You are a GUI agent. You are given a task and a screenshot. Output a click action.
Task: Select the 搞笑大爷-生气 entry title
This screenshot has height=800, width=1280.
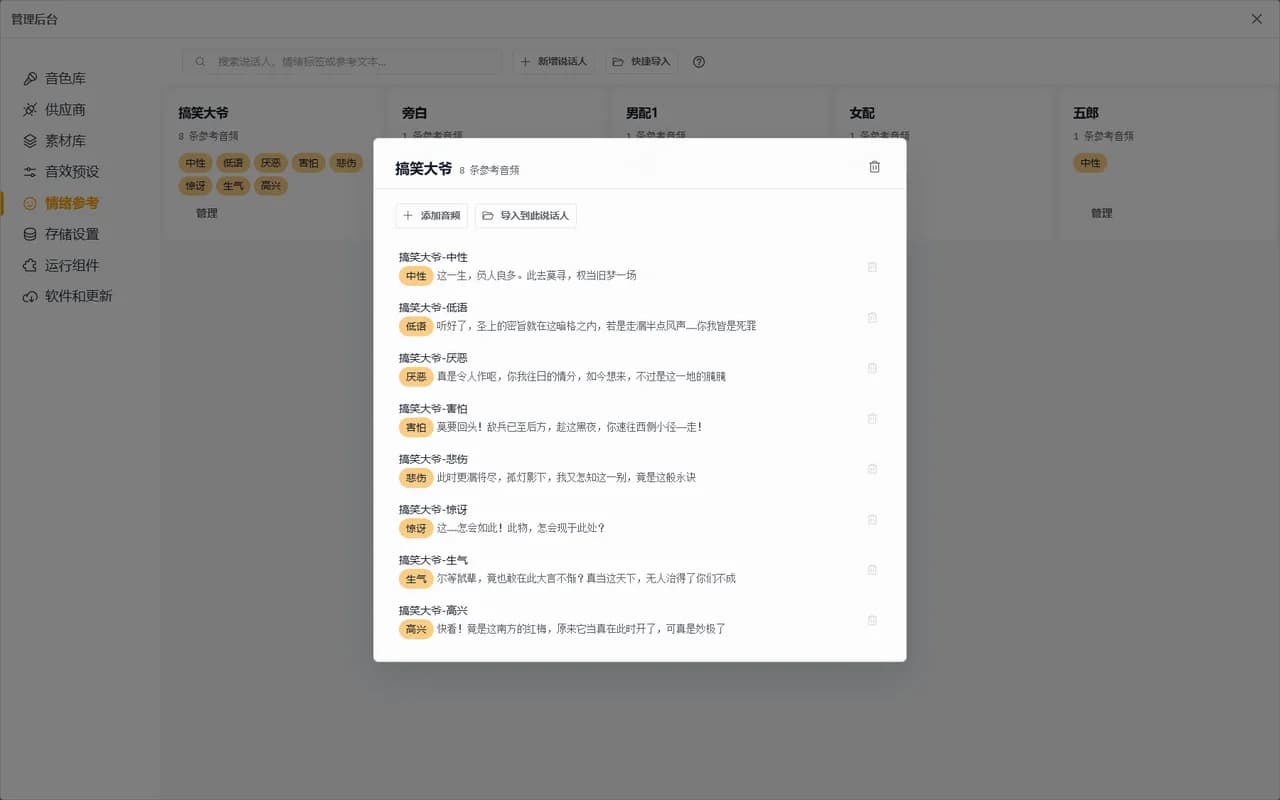click(433, 560)
